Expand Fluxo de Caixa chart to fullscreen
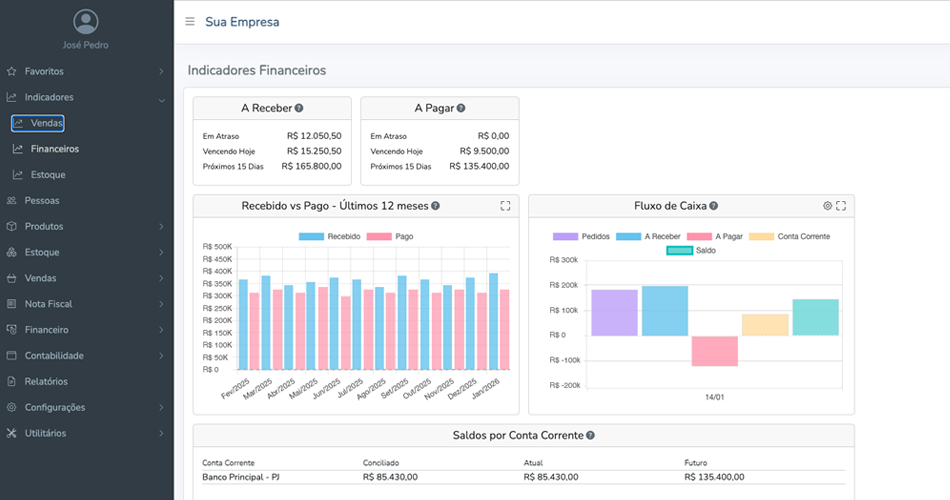Image resolution: width=950 pixels, height=500 pixels. 841,206
